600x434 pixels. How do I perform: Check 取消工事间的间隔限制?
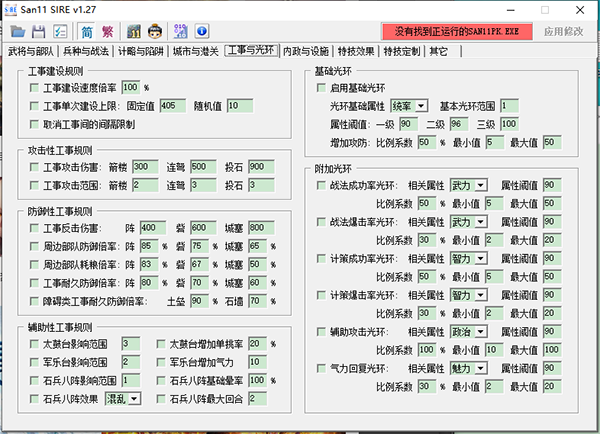coord(34,124)
